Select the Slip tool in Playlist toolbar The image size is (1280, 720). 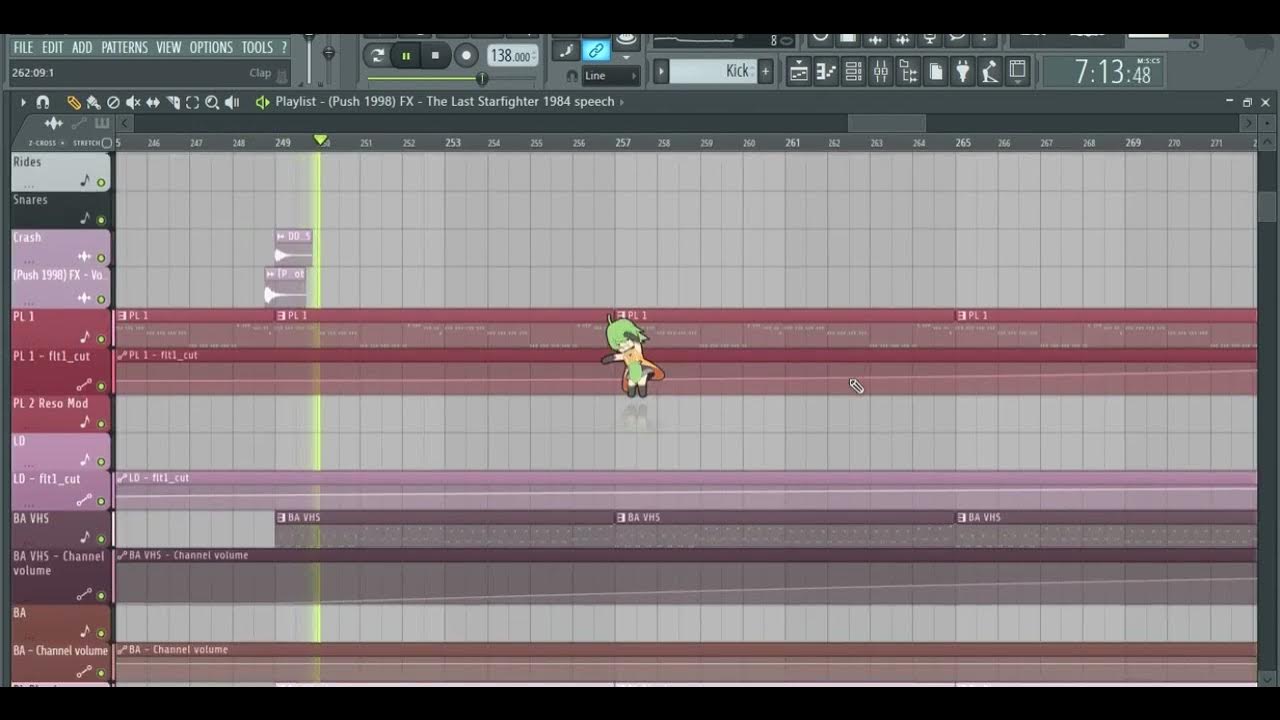coord(153,102)
